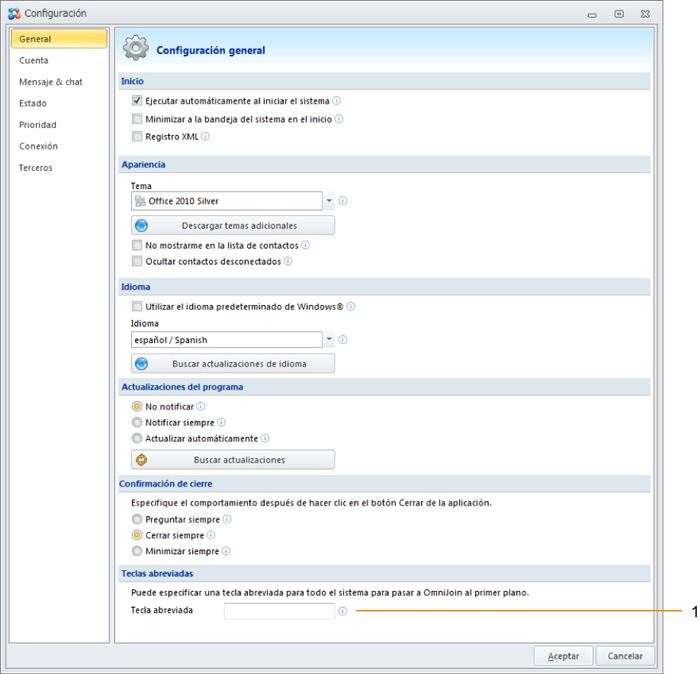The width and height of the screenshot is (700, 674).
Task: Click info icon next to Registro XML
Action: (x=205, y=137)
